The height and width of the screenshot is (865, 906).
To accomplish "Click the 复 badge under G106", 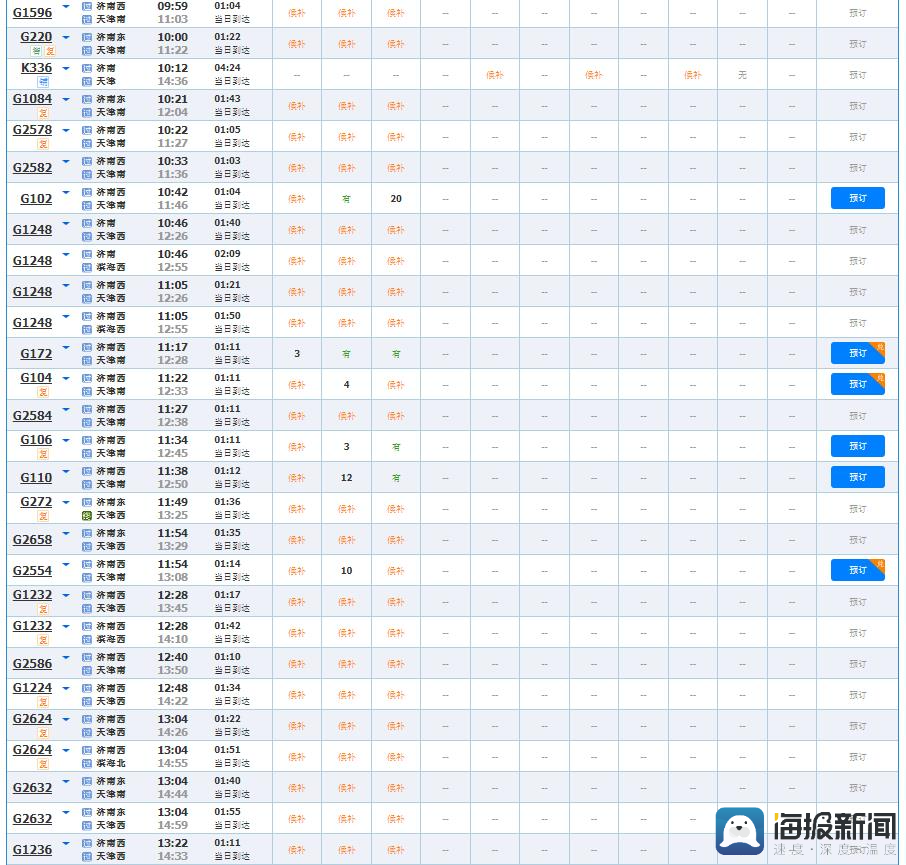I will (43, 454).
